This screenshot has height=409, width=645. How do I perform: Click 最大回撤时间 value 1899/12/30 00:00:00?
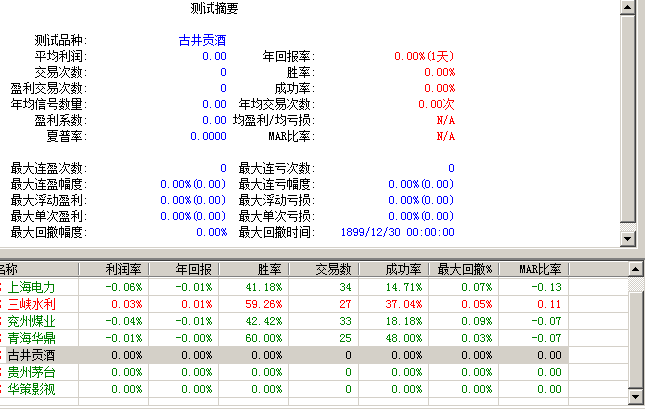(x=397, y=232)
